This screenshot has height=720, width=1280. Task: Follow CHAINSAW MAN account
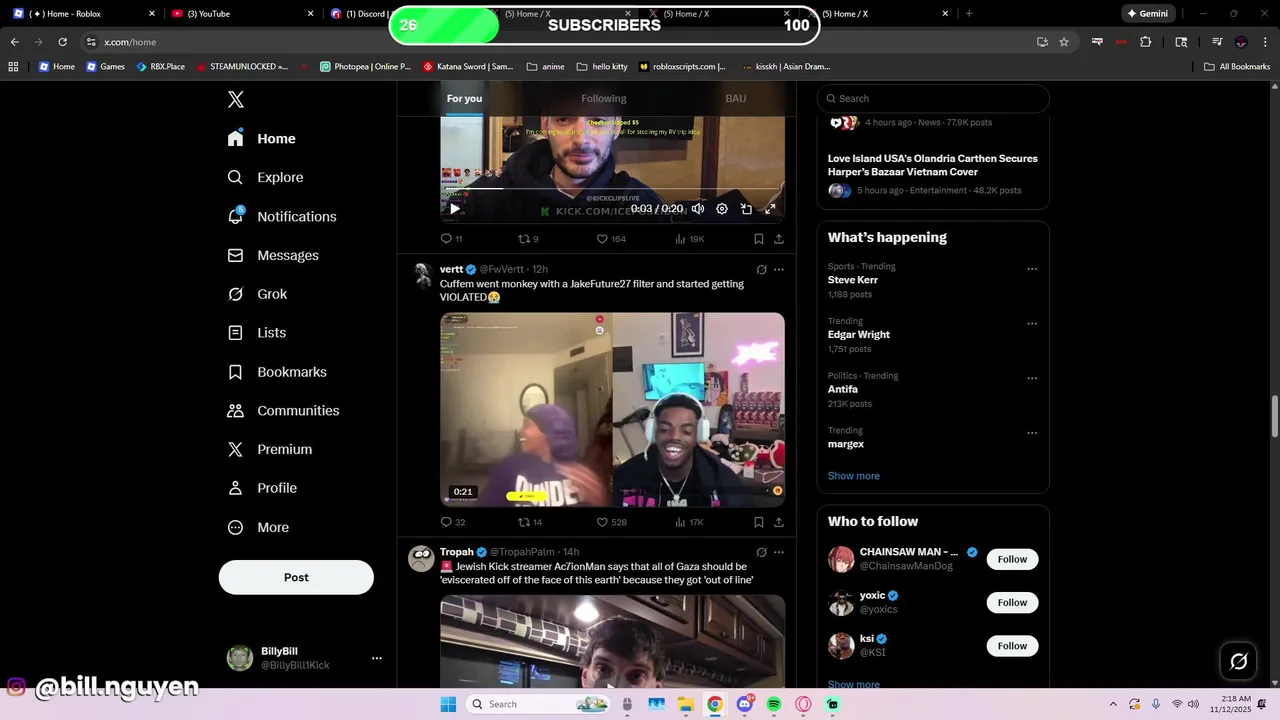pyautogui.click(x=1012, y=559)
